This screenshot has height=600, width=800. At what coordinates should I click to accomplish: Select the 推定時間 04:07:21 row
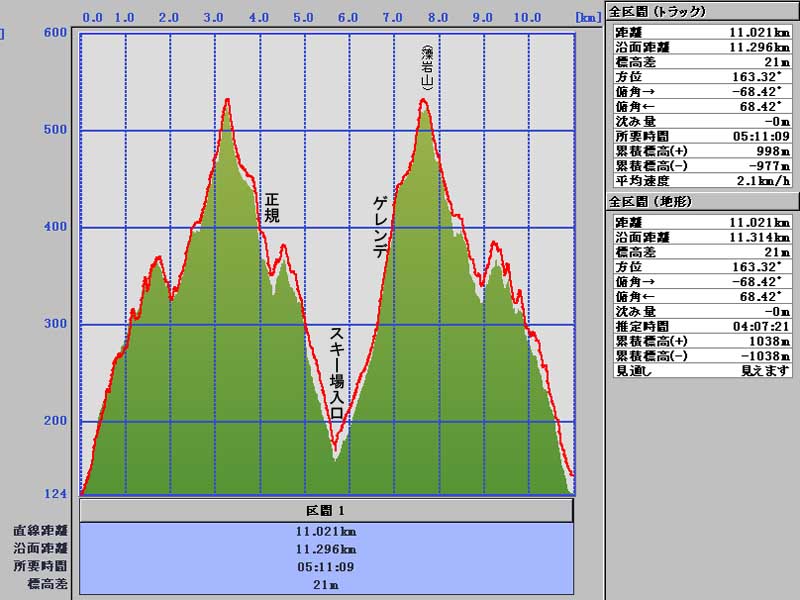tap(702, 326)
